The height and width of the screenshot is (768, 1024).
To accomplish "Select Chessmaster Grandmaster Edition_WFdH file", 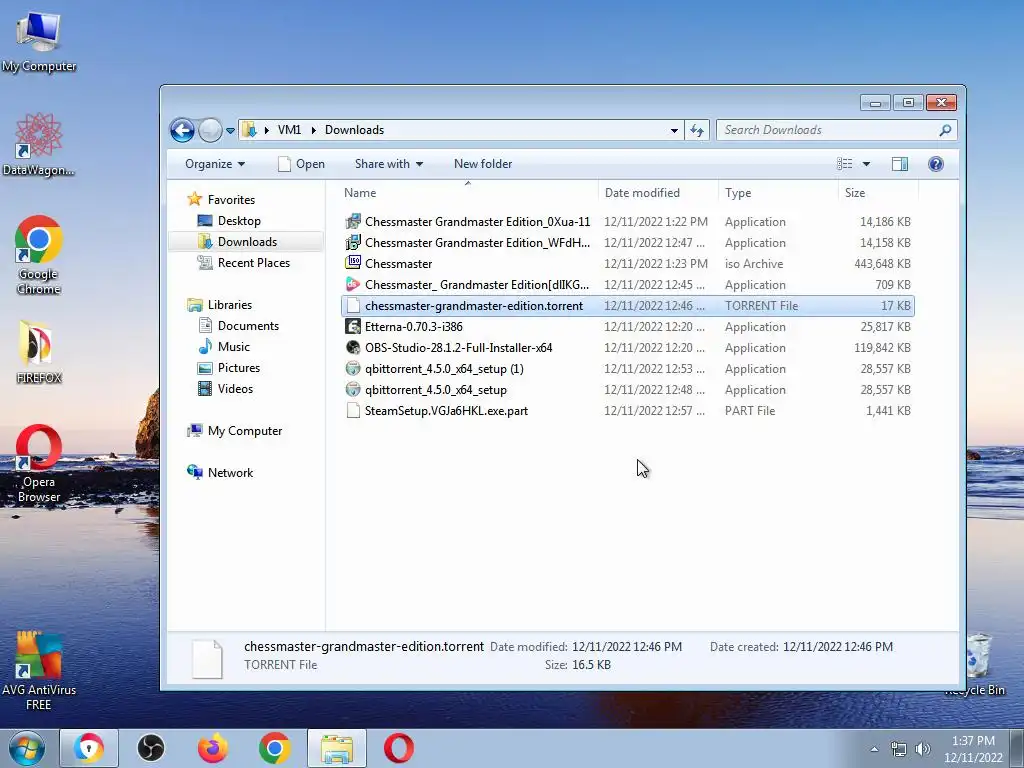I will point(627,243).
